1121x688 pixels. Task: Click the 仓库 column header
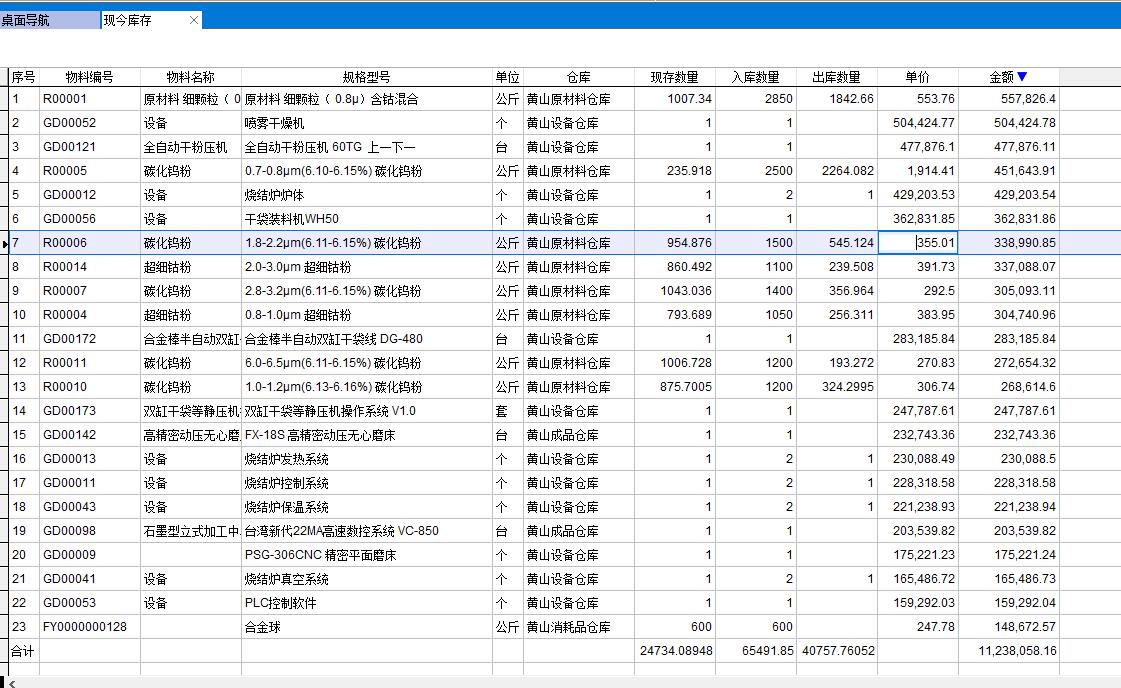[x=578, y=77]
